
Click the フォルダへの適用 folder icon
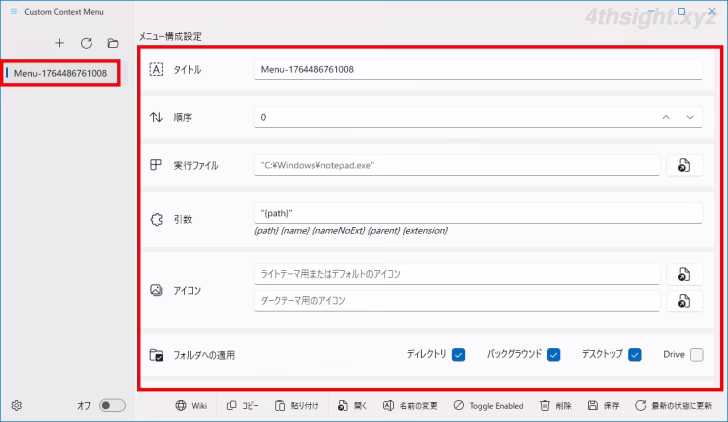[x=156, y=355]
